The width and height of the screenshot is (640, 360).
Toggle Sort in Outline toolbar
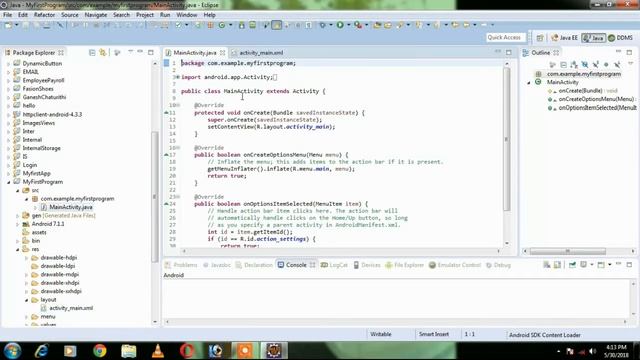coord(574,64)
